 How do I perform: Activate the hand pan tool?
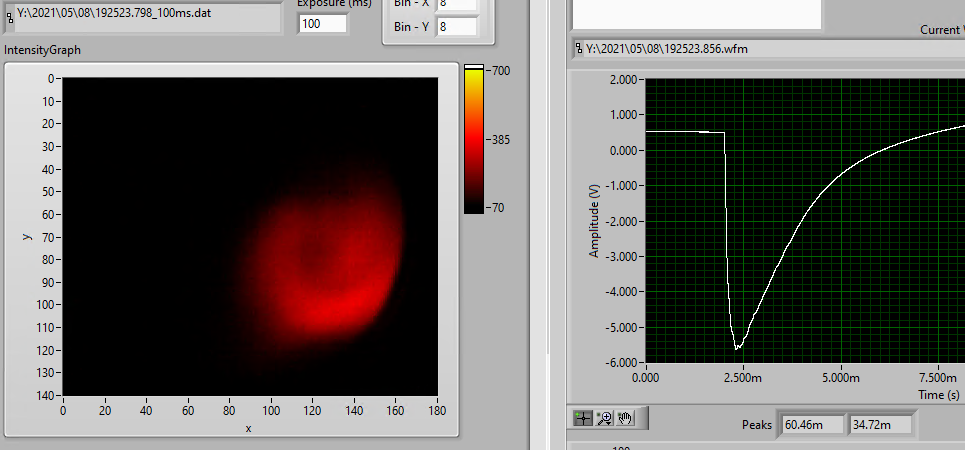pos(625,418)
